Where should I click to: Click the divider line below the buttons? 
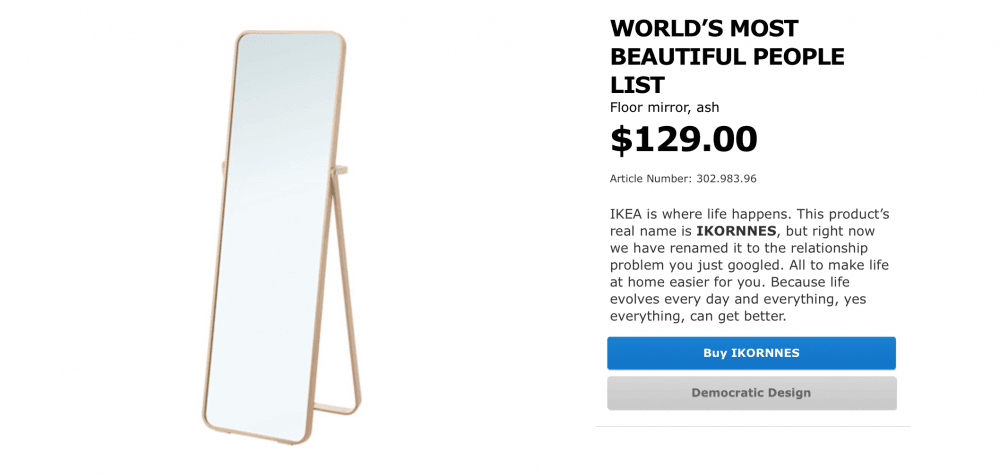pos(753,427)
